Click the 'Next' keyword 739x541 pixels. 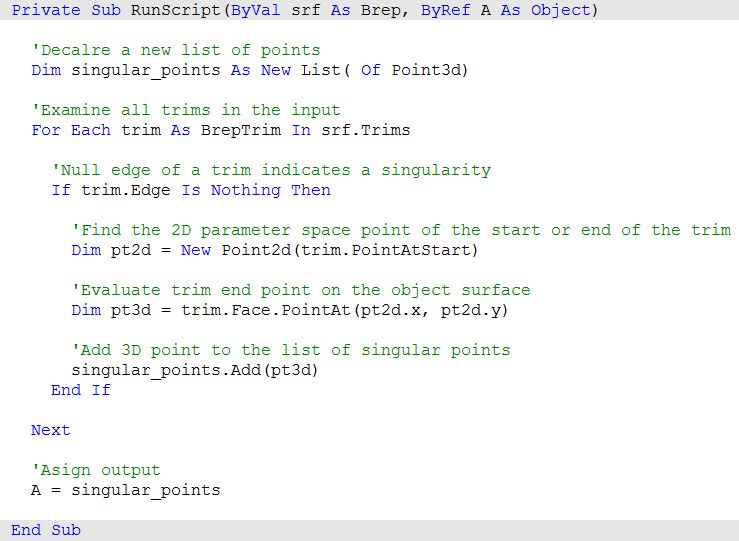click(51, 430)
